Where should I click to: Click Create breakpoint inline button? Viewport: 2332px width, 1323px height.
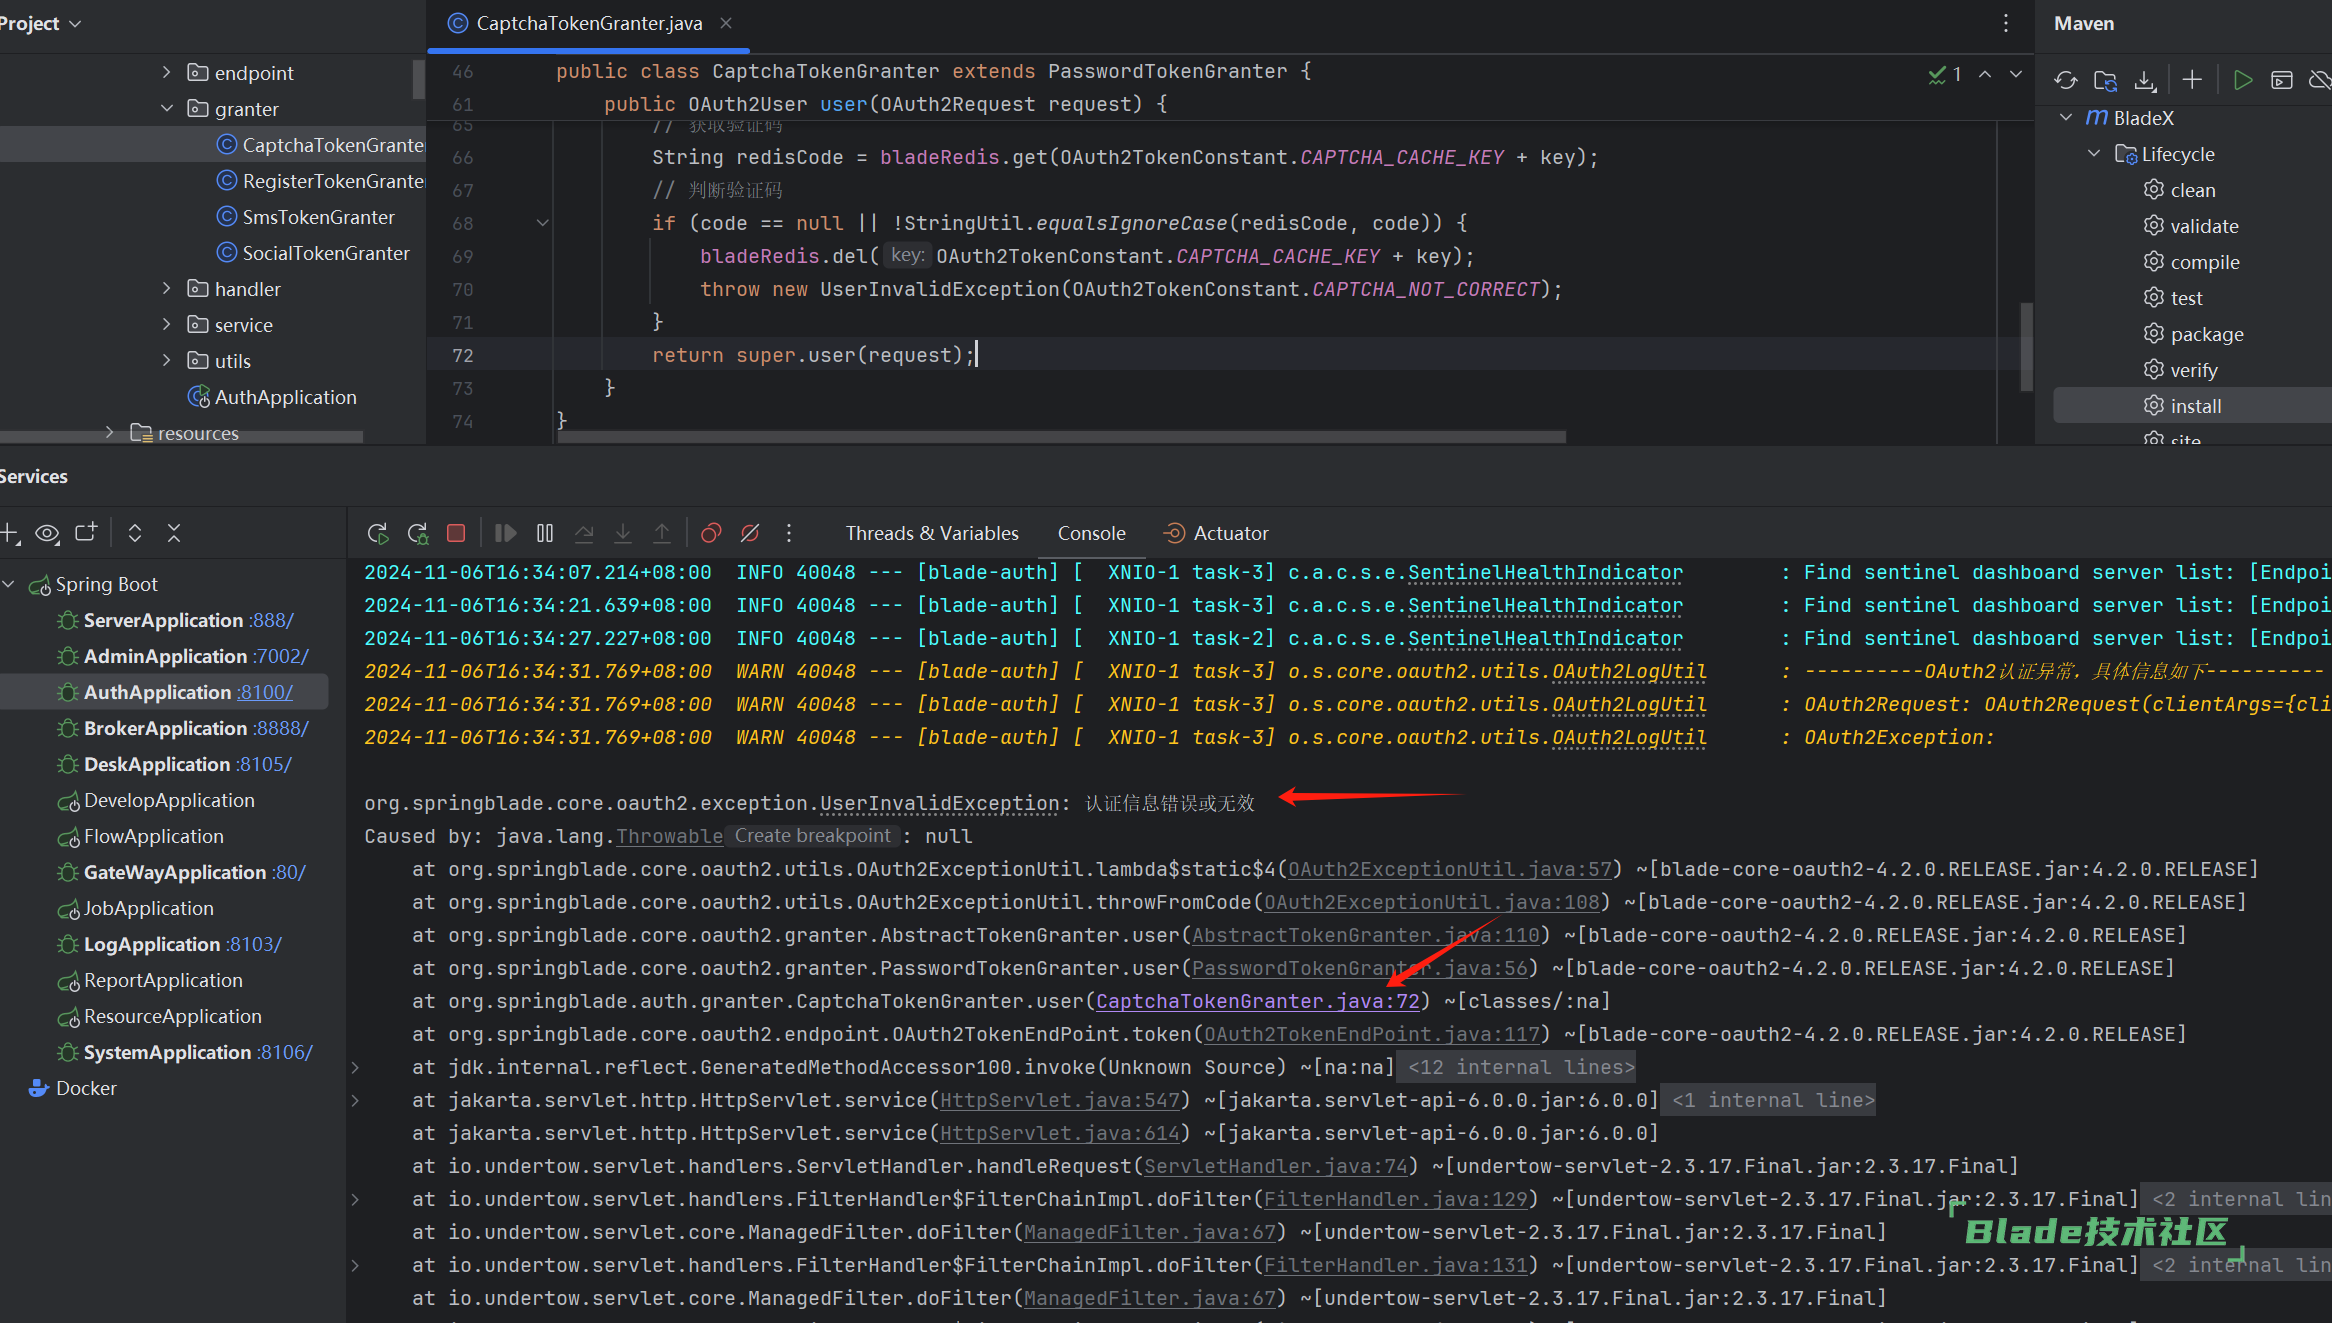coord(812,836)
